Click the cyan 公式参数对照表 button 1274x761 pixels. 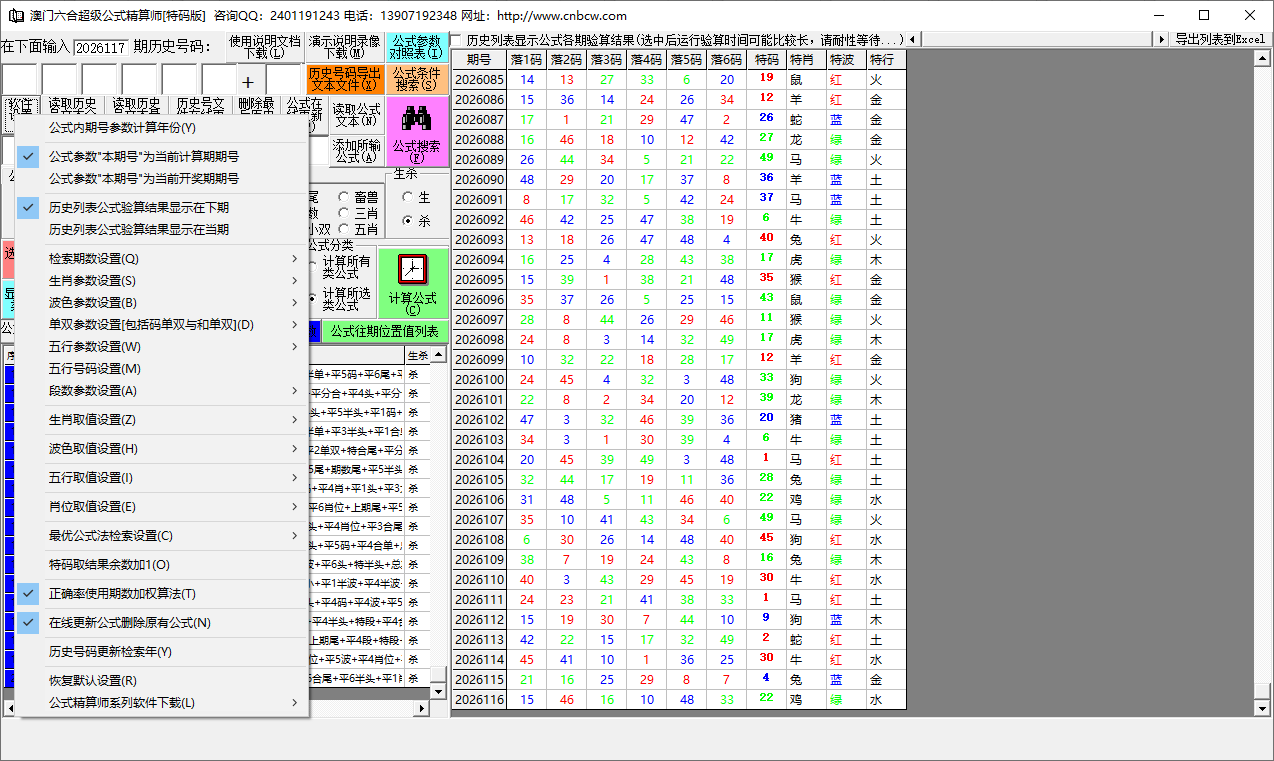coord(416,46)
